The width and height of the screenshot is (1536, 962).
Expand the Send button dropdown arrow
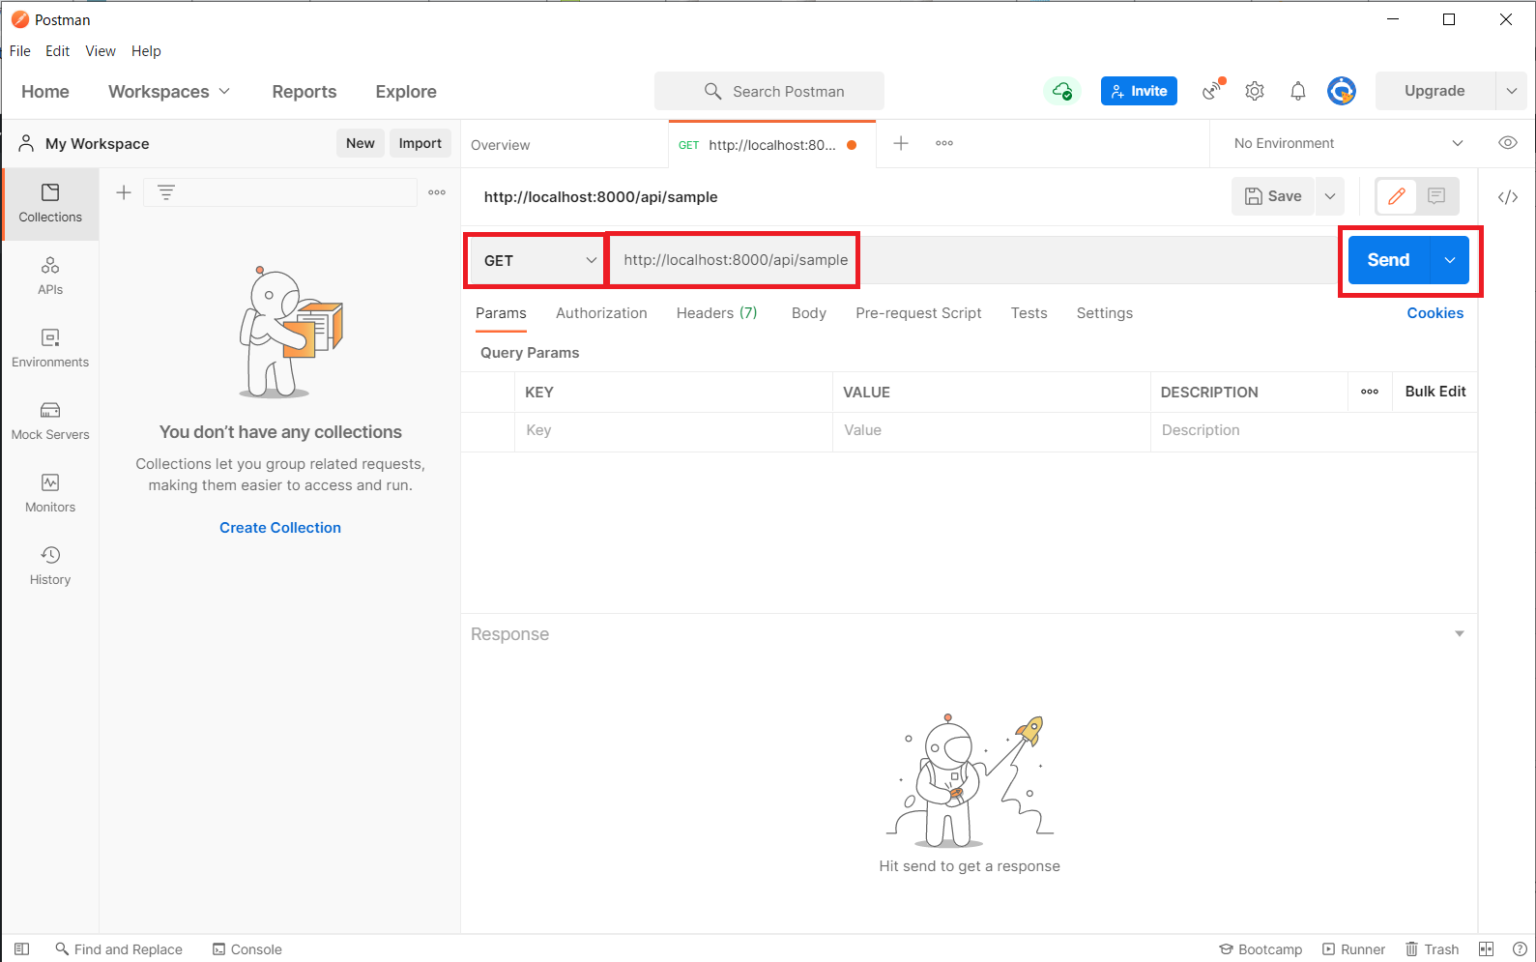(1449, 260)
